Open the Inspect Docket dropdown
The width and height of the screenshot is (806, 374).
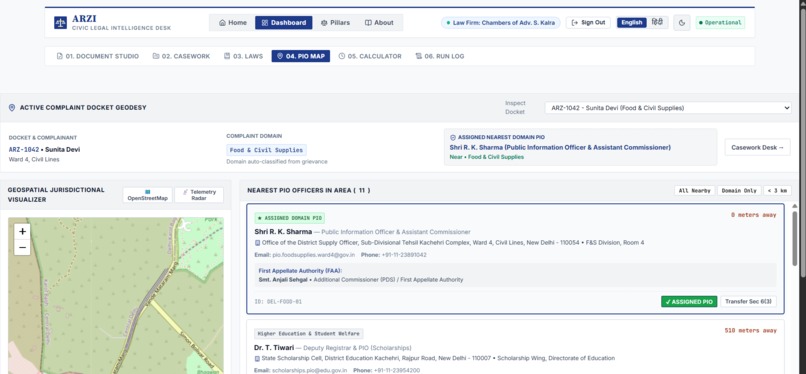point(668,108)
